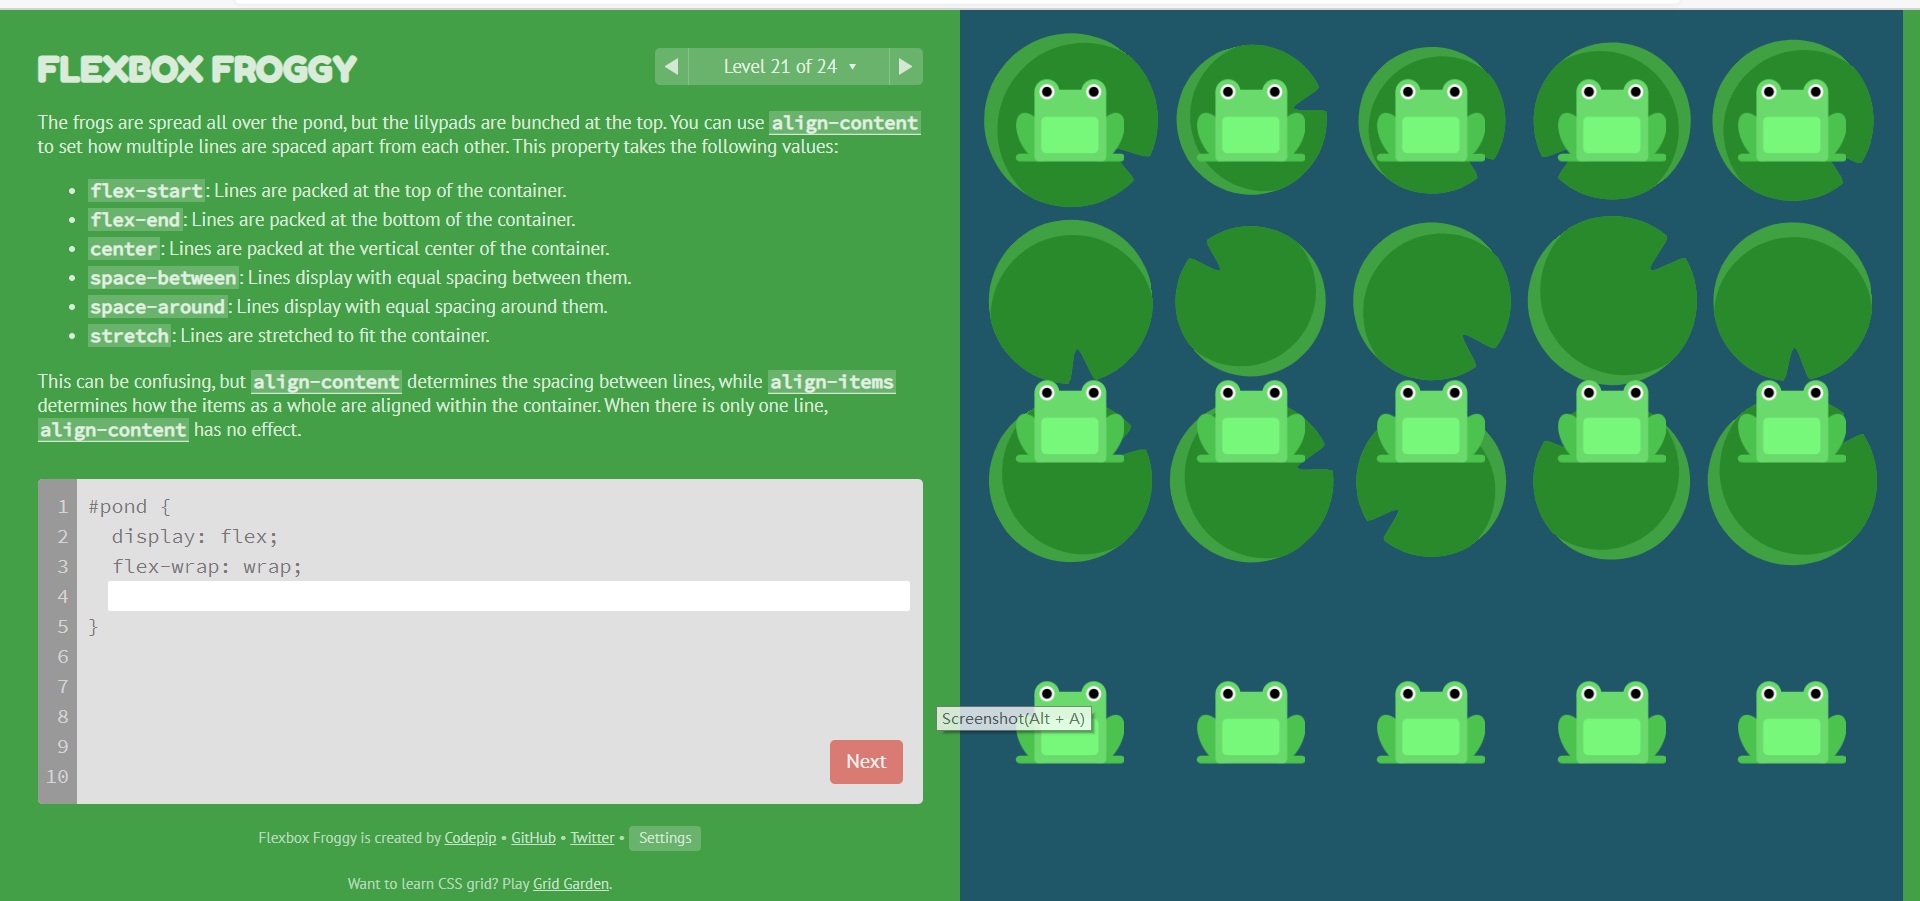Screen dimensions: 1920x901
Task: Select the green frog in the top-left lilypad
Action: click(x=1069, y=120)
